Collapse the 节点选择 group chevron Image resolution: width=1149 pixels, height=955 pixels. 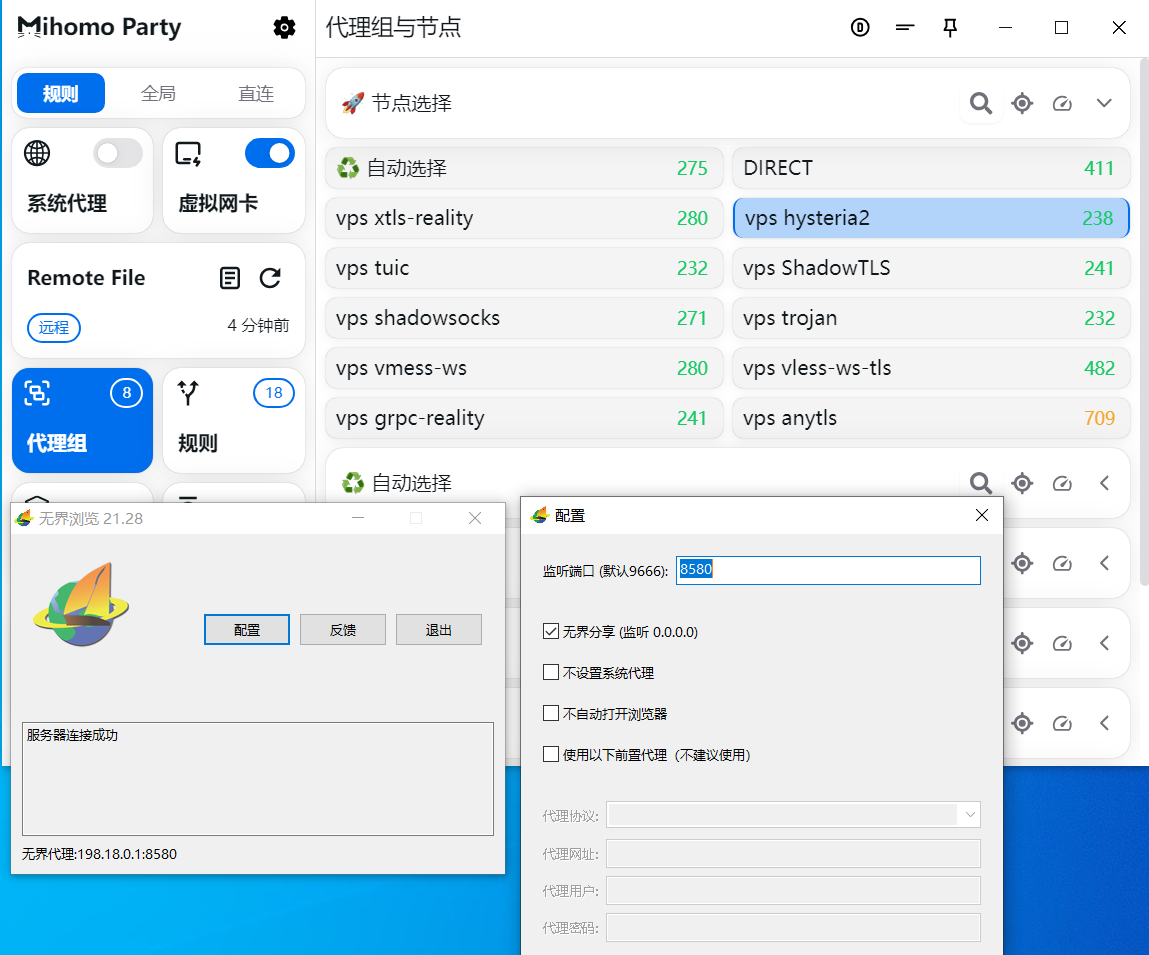[1104, 103]
